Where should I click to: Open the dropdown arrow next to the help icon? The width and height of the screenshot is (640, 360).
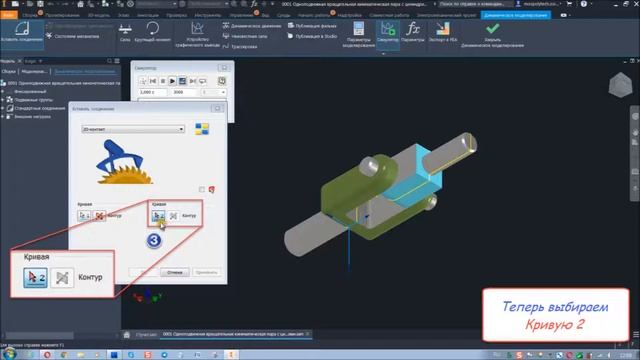click(x=591, y=4)
